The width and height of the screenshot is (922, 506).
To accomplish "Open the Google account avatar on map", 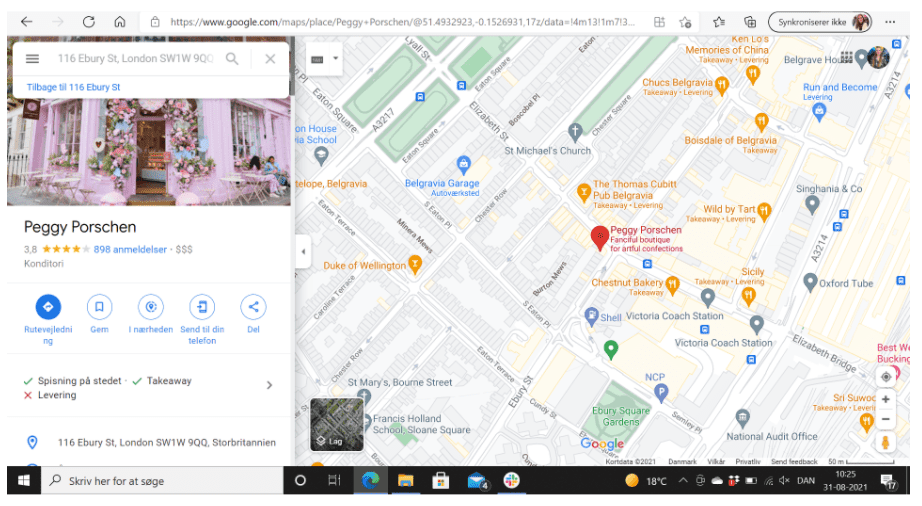I will click(878, 58).
